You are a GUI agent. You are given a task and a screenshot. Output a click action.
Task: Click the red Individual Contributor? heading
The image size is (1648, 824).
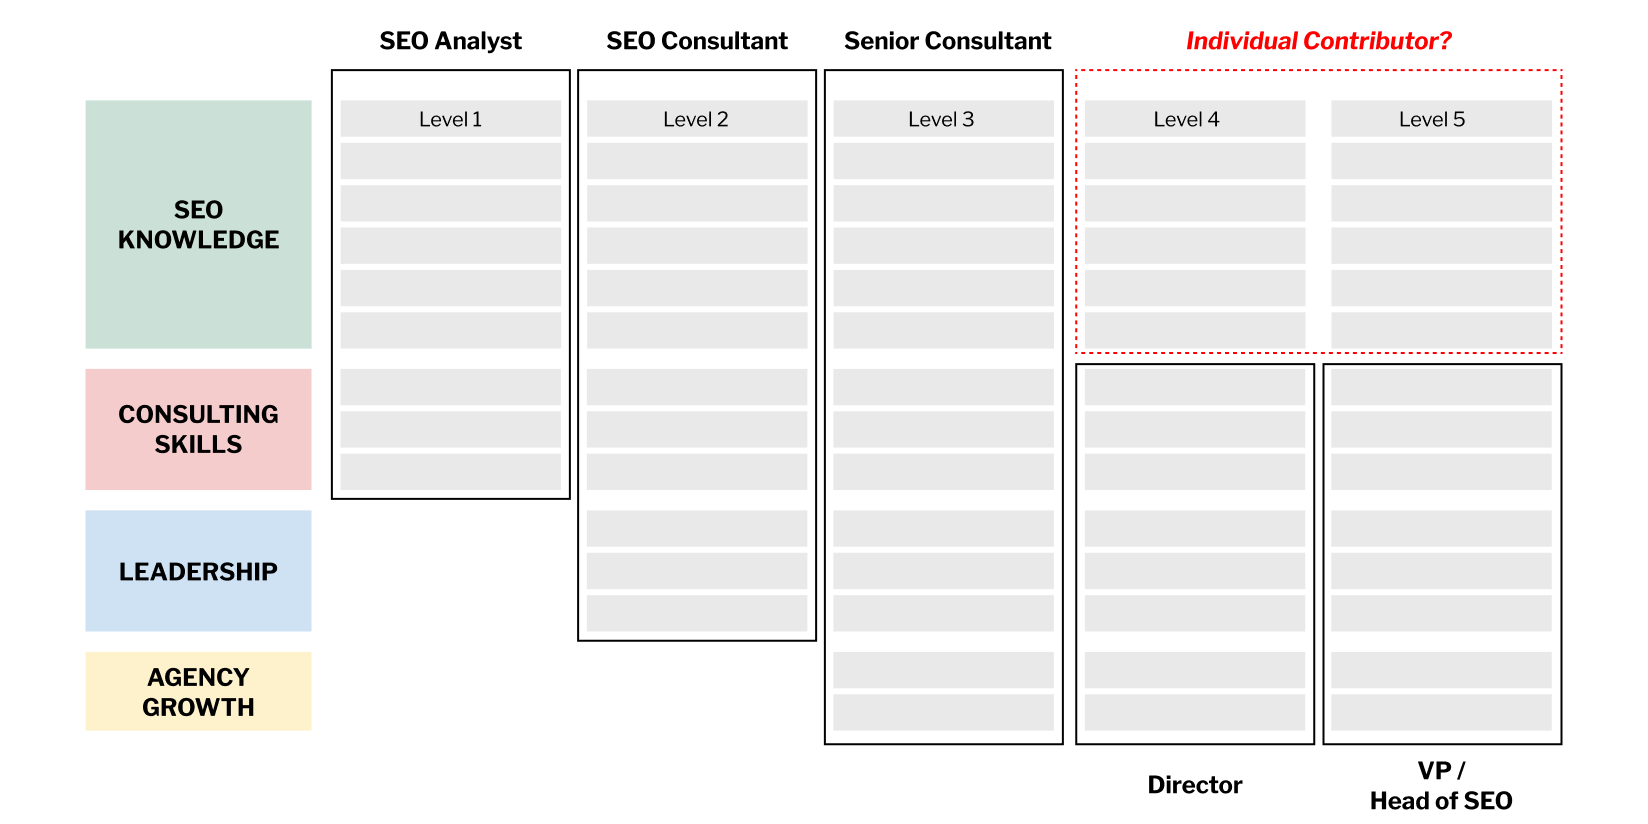point(1318,41)
